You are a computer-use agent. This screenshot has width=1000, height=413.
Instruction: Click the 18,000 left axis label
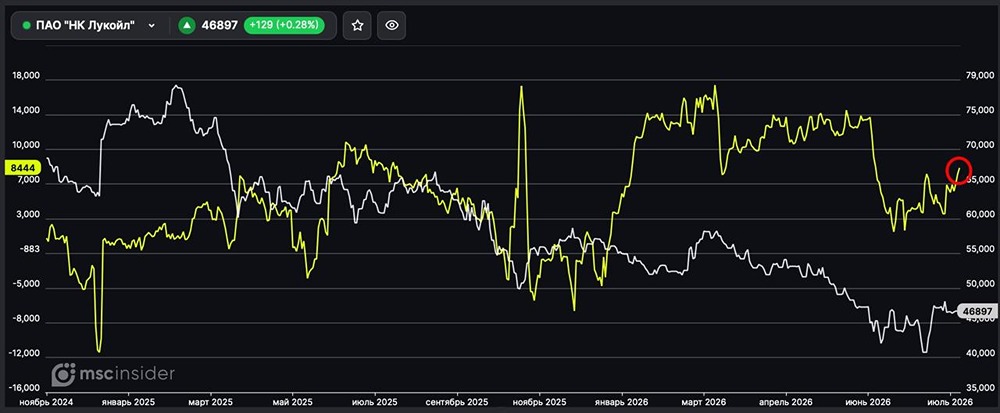[26, 75]
